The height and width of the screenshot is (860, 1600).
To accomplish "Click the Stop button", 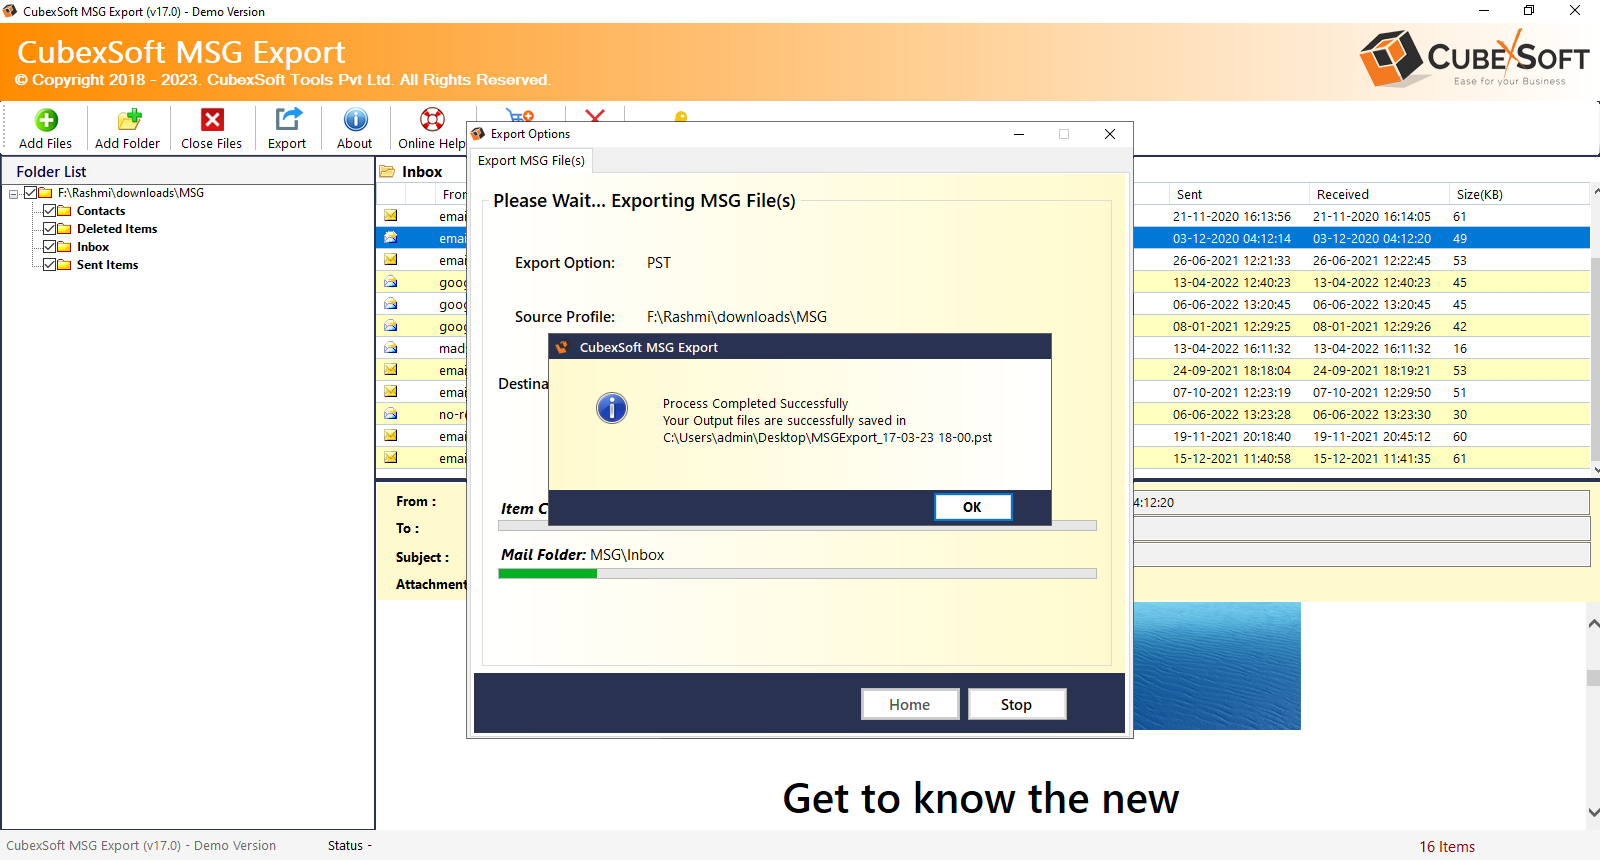I will coord(1016,705).
